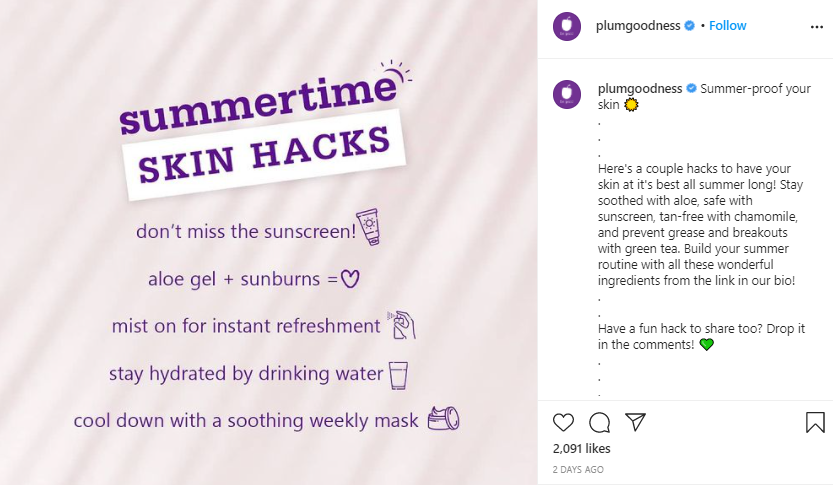
Task: Open plumgoodness avatar in post header
Action: (568, 26)
